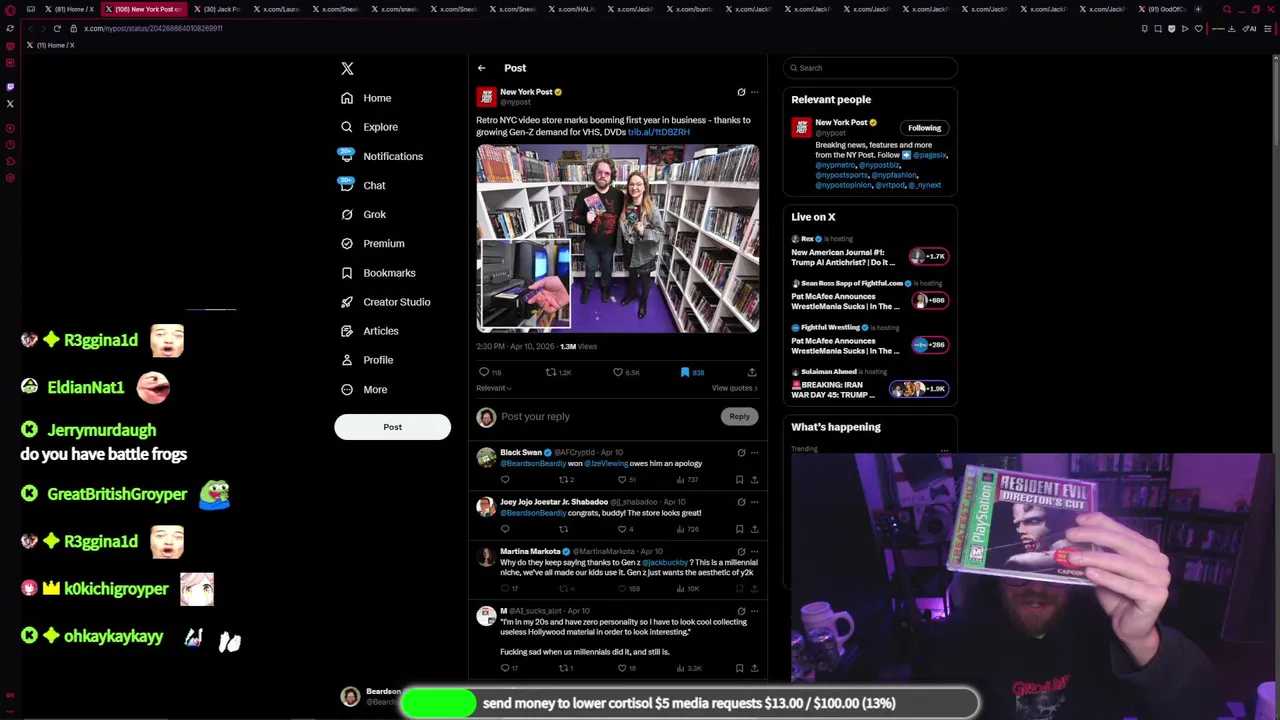
Task: Toggle bookmark on Martina Markota's reply
Action: point(739,588)
